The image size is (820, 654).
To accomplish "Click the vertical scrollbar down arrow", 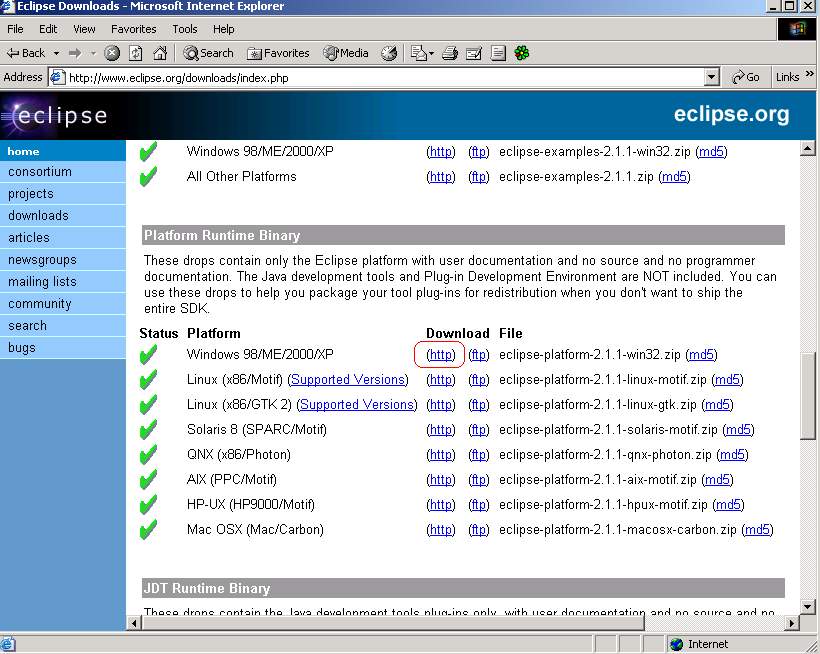I will coord(807,606).
